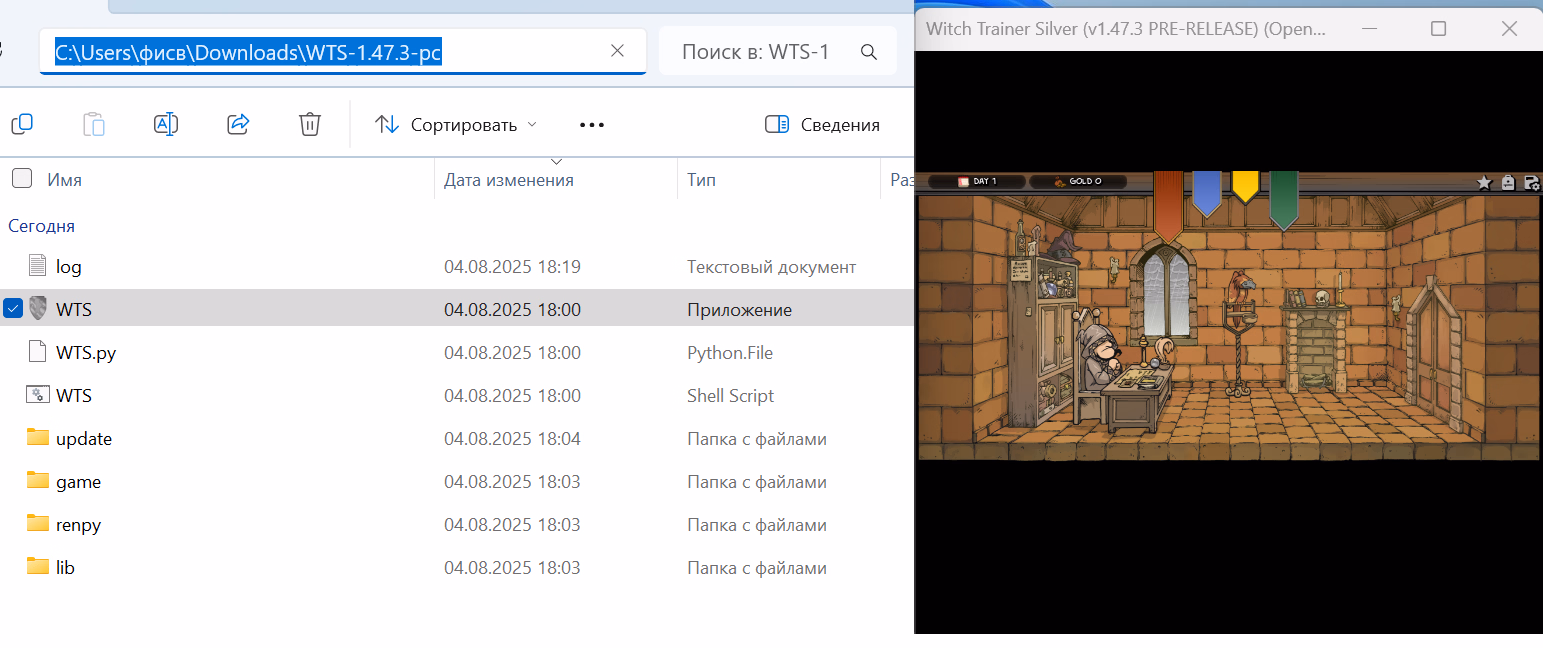Clear the address bar with X button

pyautogui.click(x=617, y=51)
